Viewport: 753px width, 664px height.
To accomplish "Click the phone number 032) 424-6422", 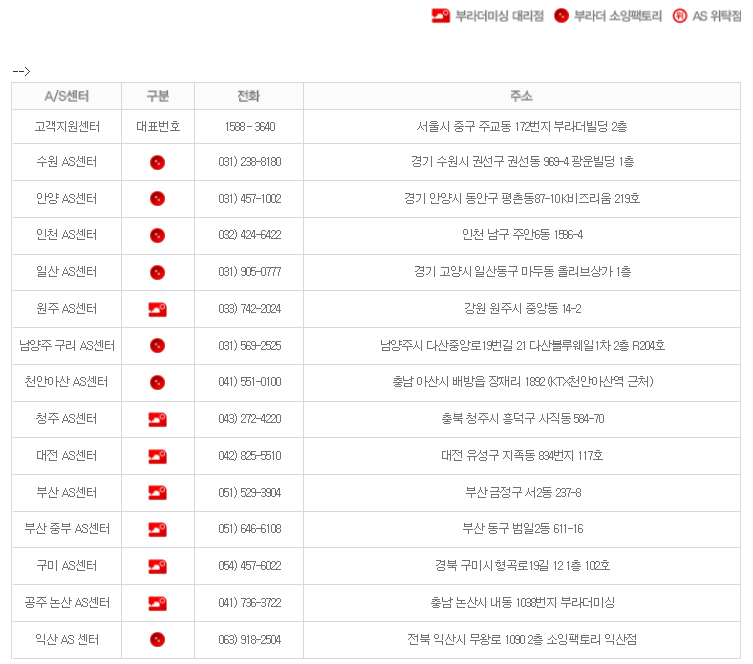I will pos(250,235).
